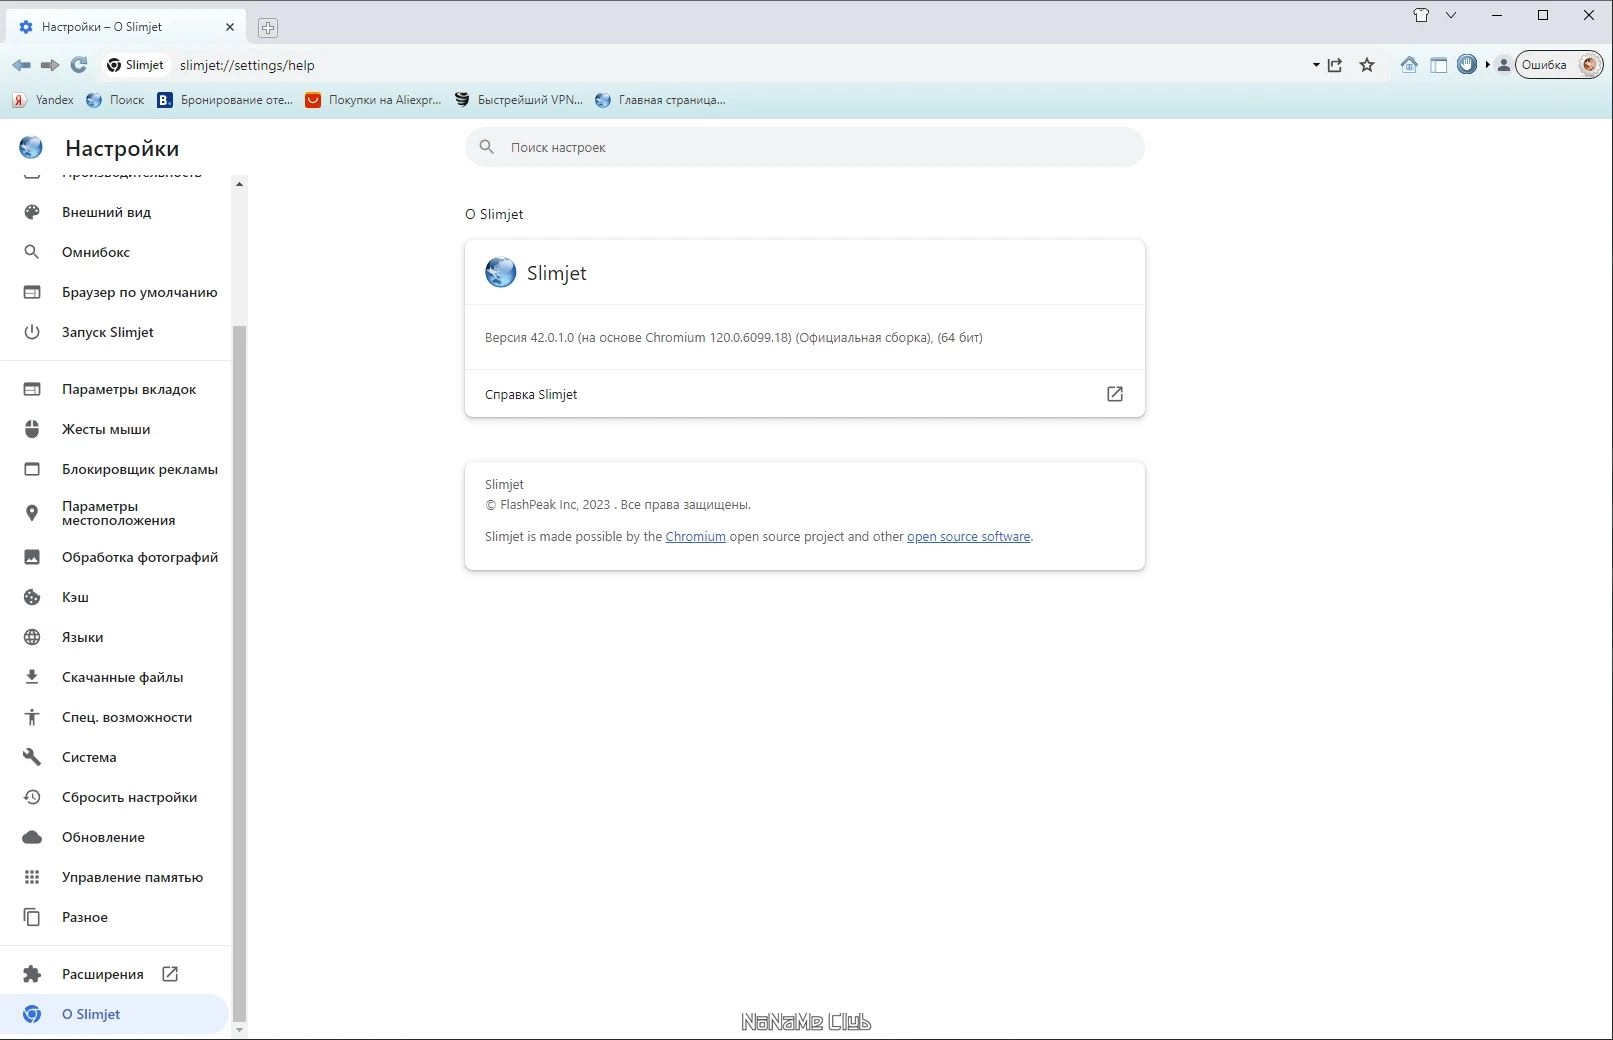Click the Кэш cookie icon
The image size is (1613, 1040).
coord(32,597)
